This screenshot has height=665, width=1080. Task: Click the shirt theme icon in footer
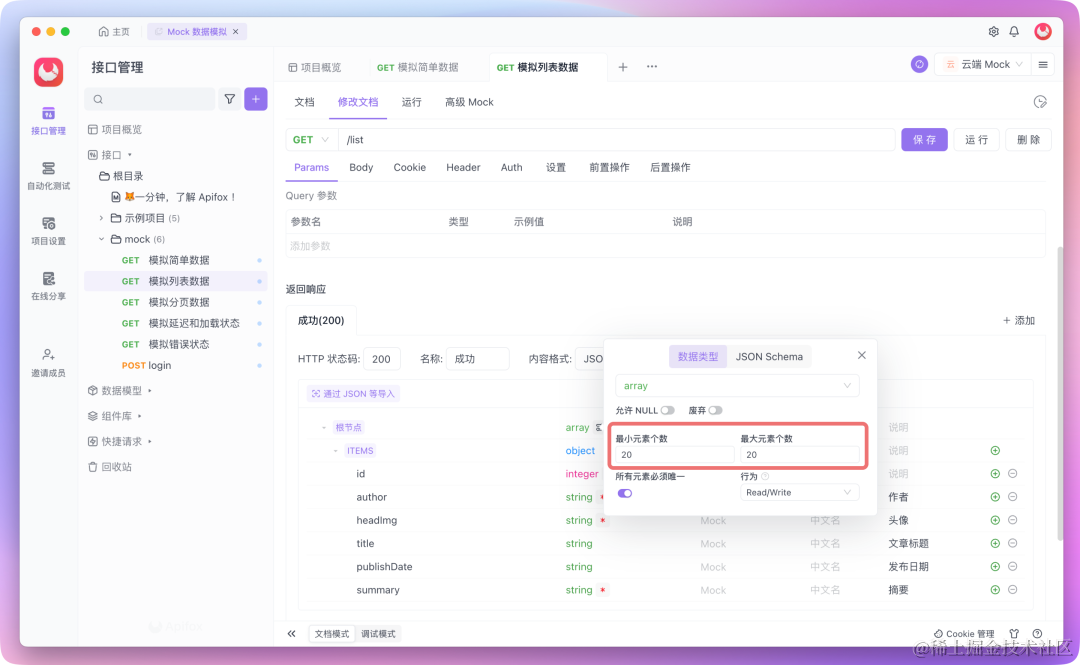click(x=1014, y=633)
